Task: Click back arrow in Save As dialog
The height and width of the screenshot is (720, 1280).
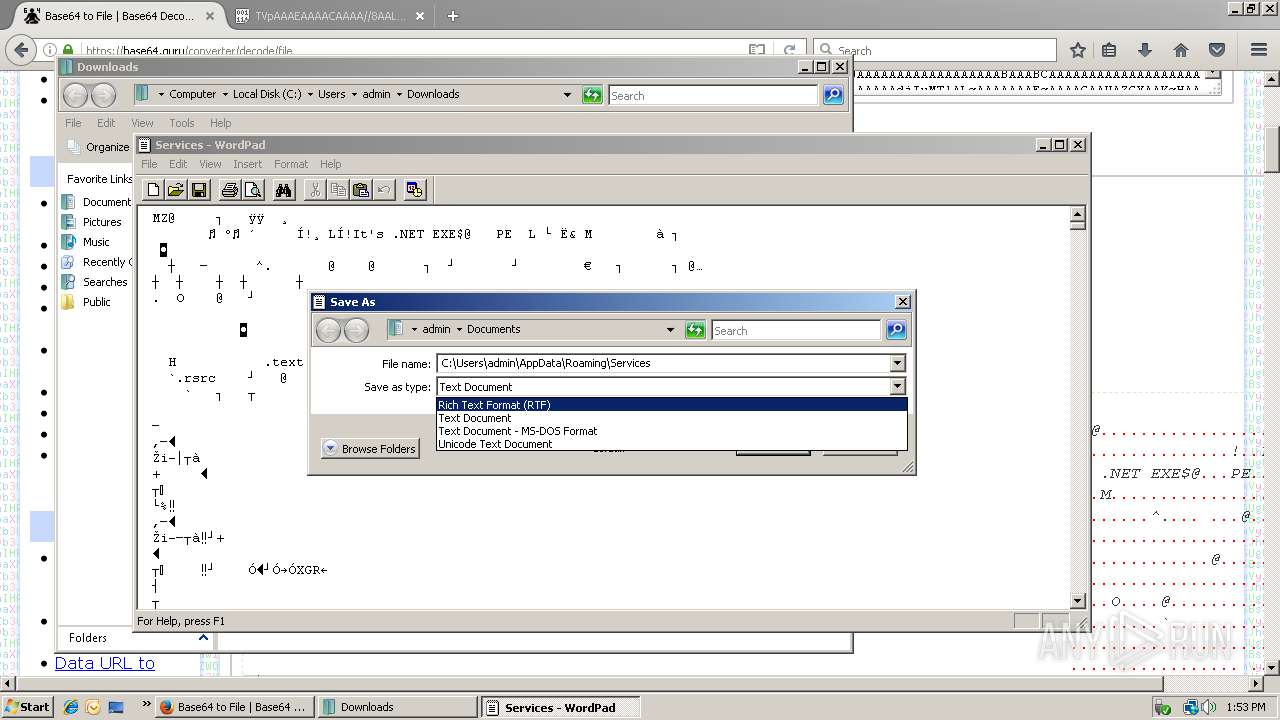Action: pyautogui.click(x=329, y=330)
